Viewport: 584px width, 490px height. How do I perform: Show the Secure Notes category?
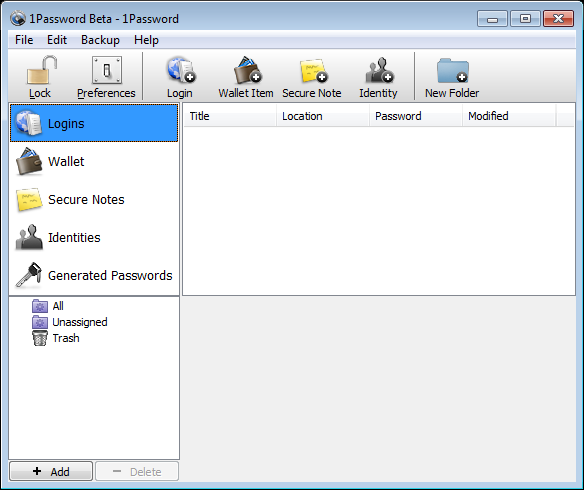point(94,200)
